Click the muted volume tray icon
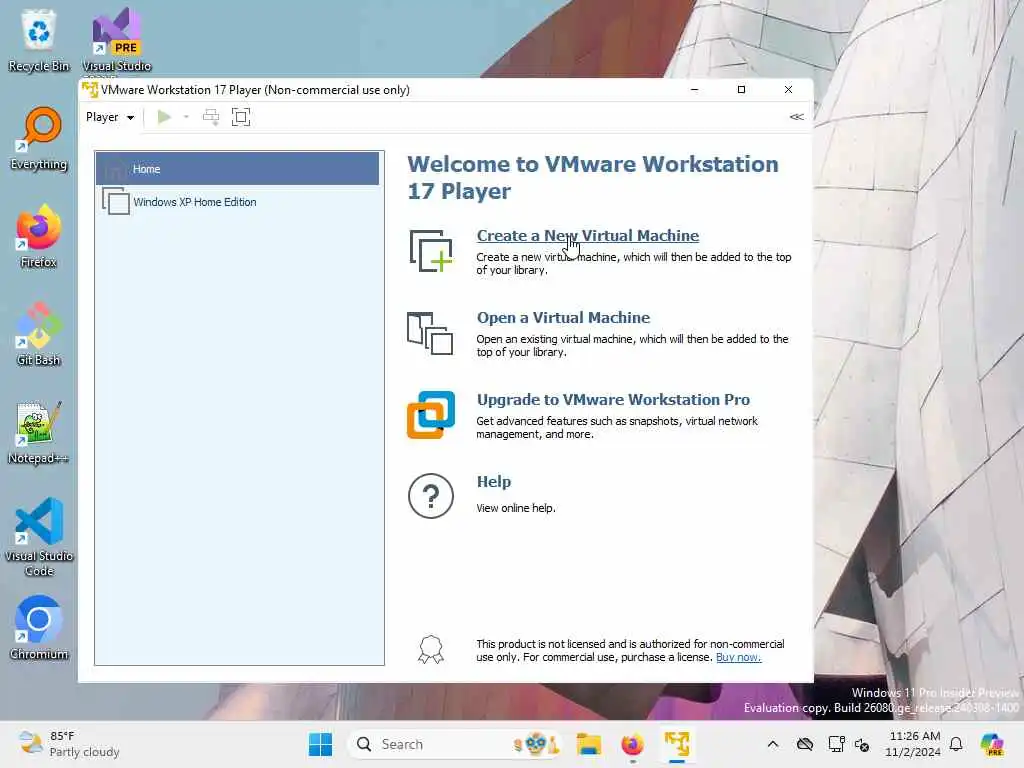Viewport: 1024px width, 768px height. click(x=862, y=744)
